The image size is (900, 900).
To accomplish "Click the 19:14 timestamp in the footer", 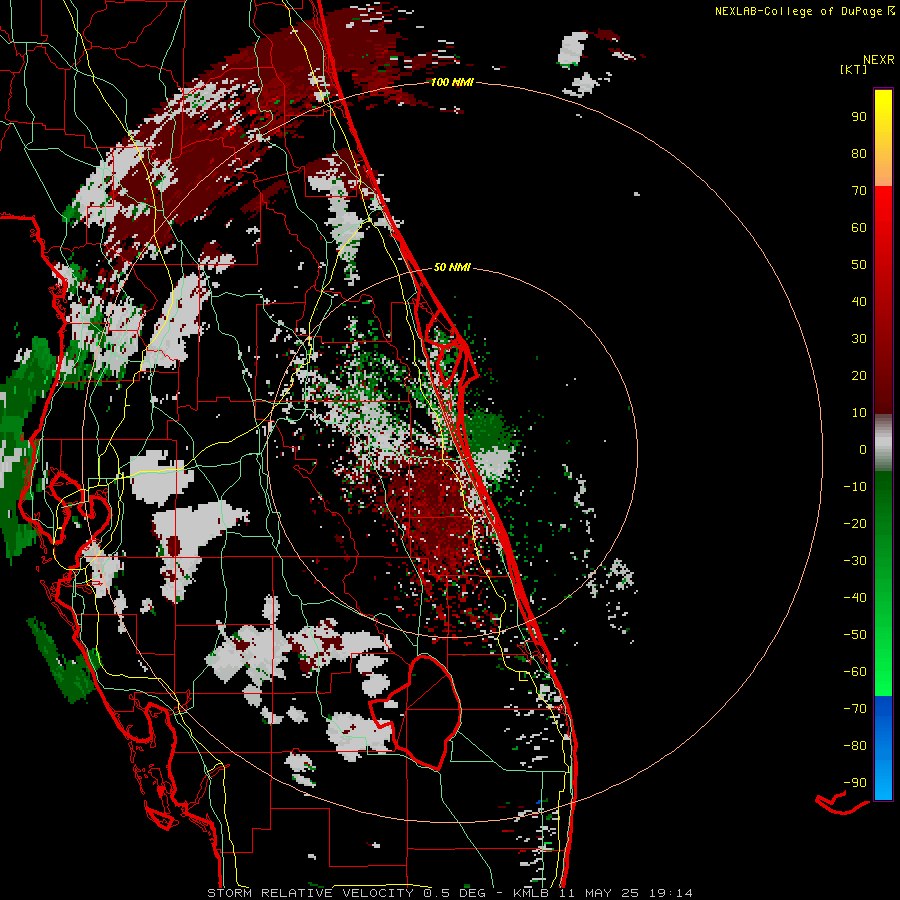I will [x=671, y=893].
